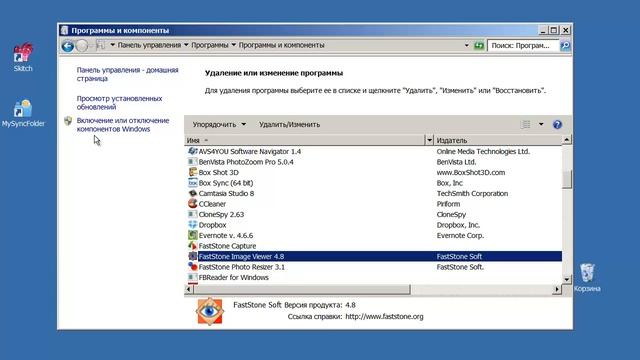Click the BenVista Ltd. publisher cell
640x360 pixels.
click(456, 162)
